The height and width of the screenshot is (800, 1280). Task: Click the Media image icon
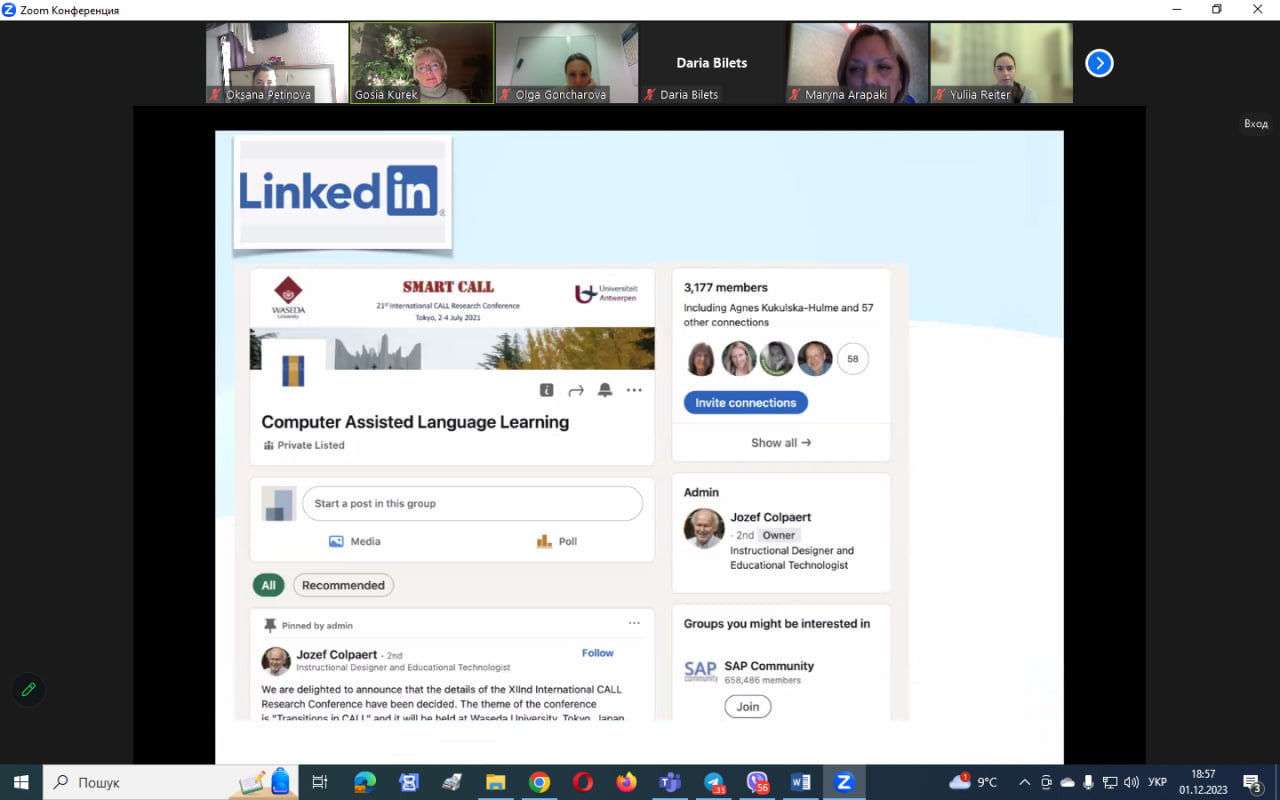[336, 541]
